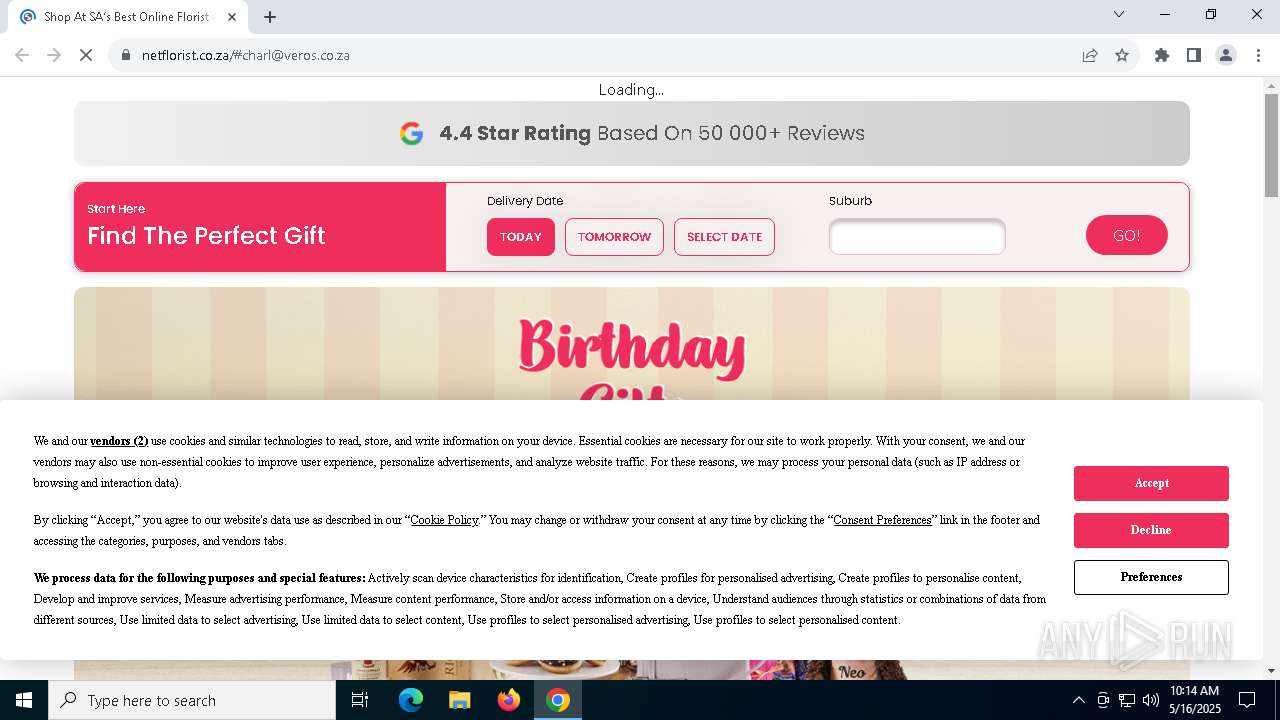
Task: Open Chrome three-dot menu
Action: 1258,55
